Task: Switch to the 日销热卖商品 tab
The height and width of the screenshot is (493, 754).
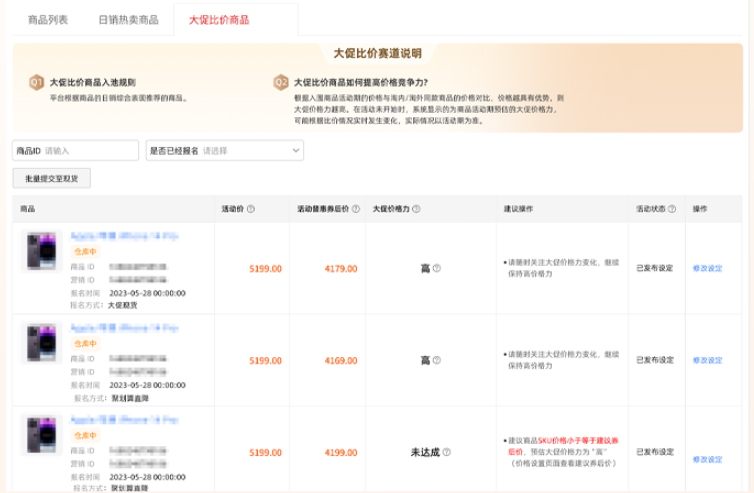Action: tap(128, 20)
